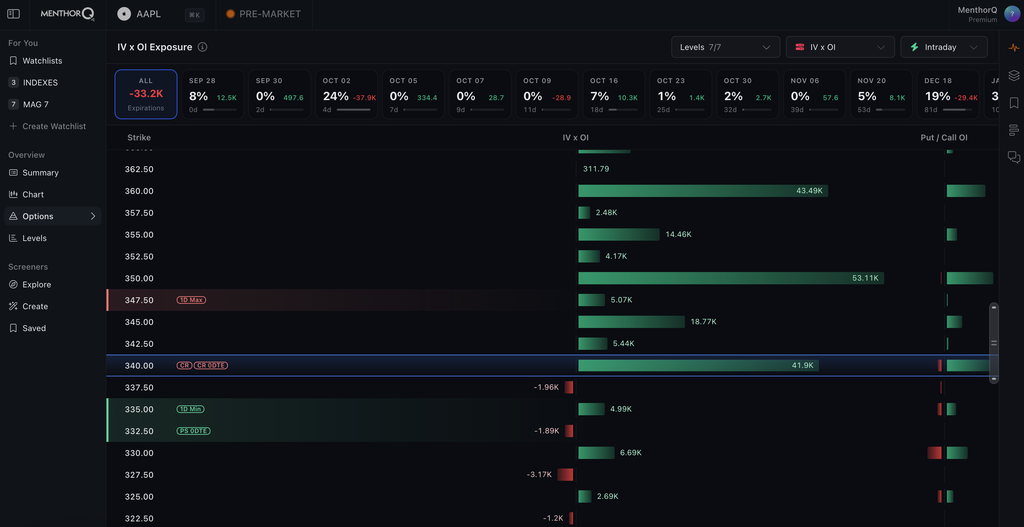1024x527 pixels.
Task: Select the SEP 30 expiration card
Action: tap(280, 94)
